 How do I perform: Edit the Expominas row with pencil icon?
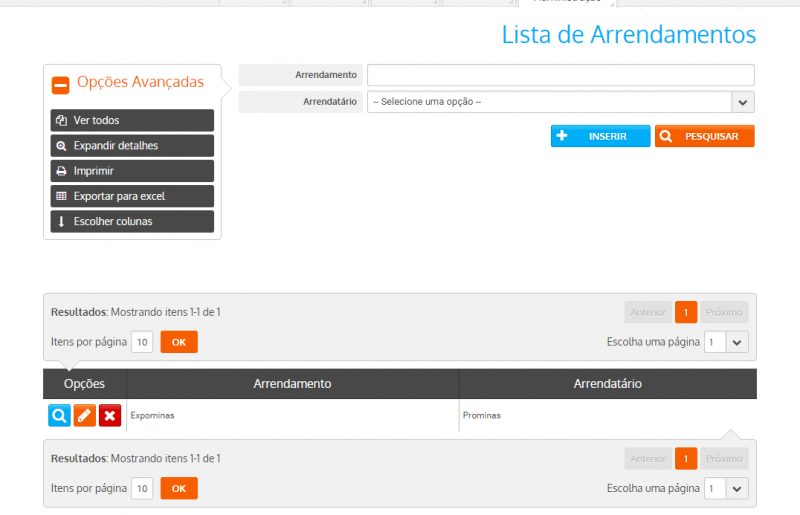(85, 415)
